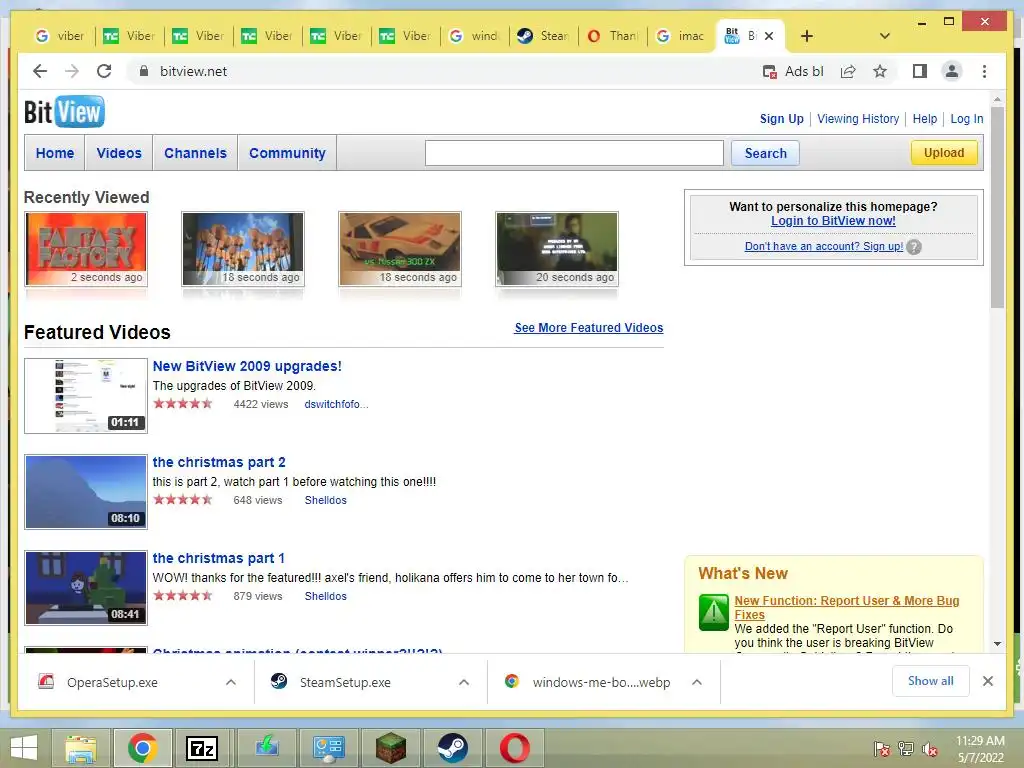This screenshot has height=768, width=1024.
Task: Open New BitView 2009 upgrades video title
Action: pos(247,366)
